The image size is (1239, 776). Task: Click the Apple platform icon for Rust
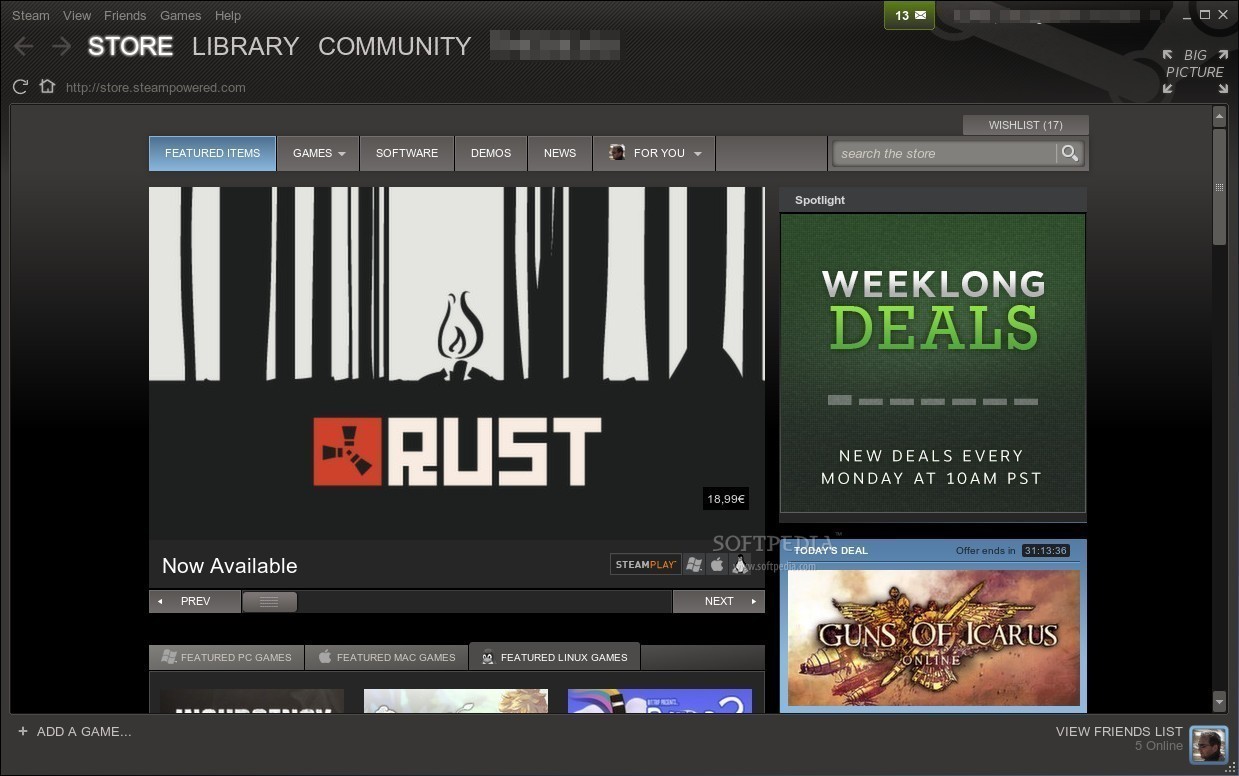717,565
